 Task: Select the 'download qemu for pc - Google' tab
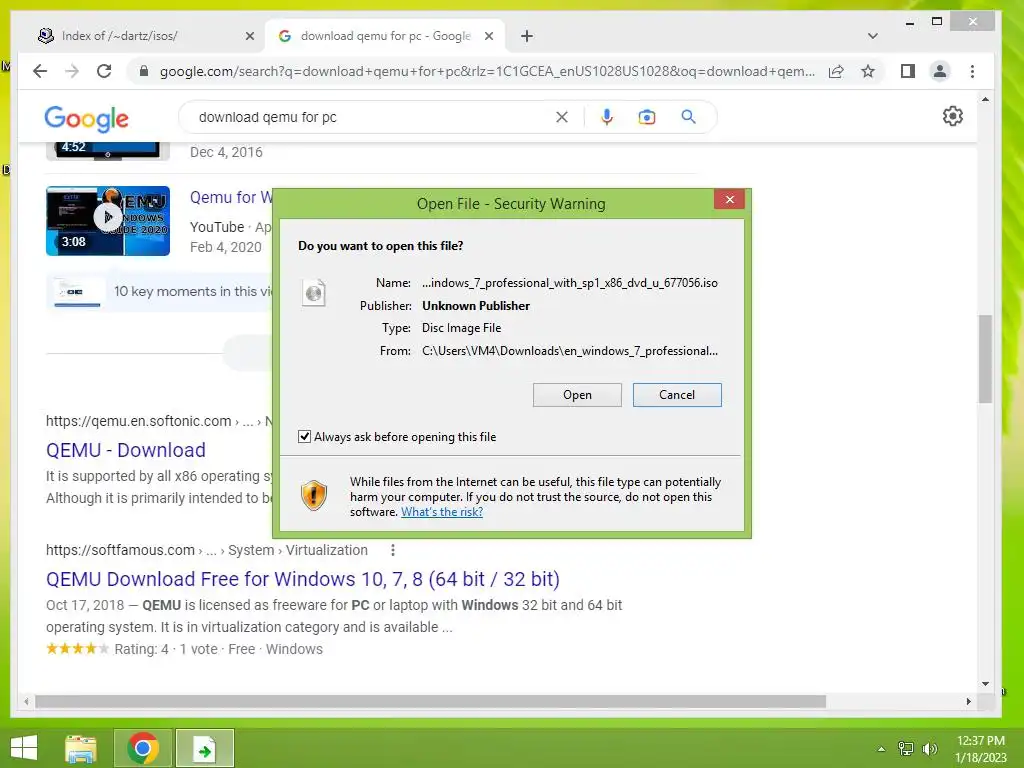click(385, 36)
